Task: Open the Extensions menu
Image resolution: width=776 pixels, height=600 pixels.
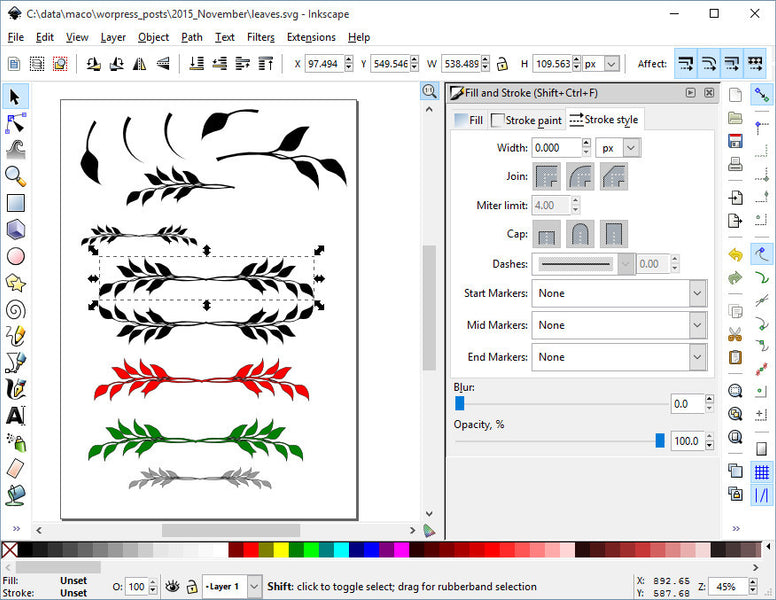Action: 311,37
